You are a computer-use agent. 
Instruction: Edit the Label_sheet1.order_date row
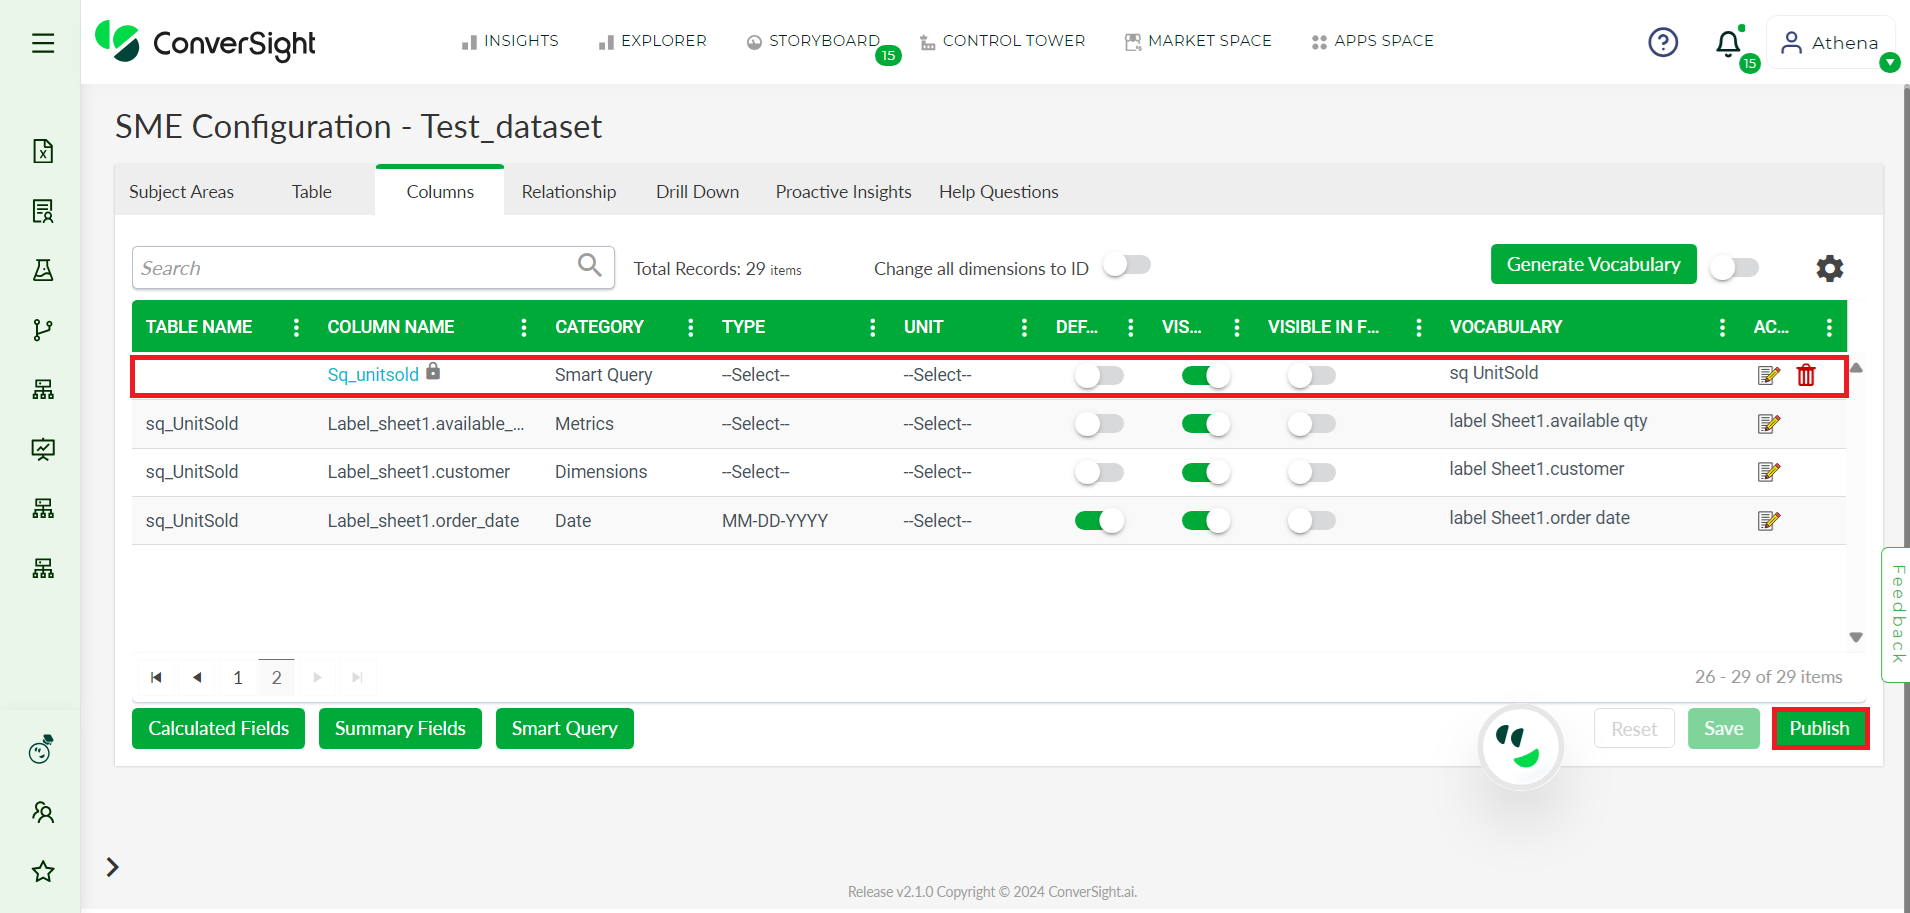[x=1768, y=521]
